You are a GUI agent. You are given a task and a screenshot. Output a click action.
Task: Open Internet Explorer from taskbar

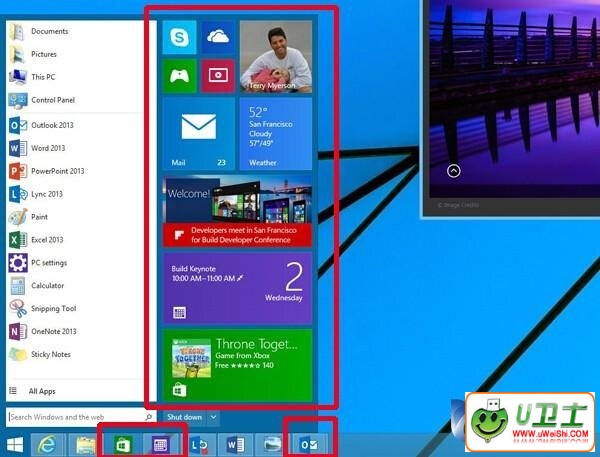coord(47,445)
